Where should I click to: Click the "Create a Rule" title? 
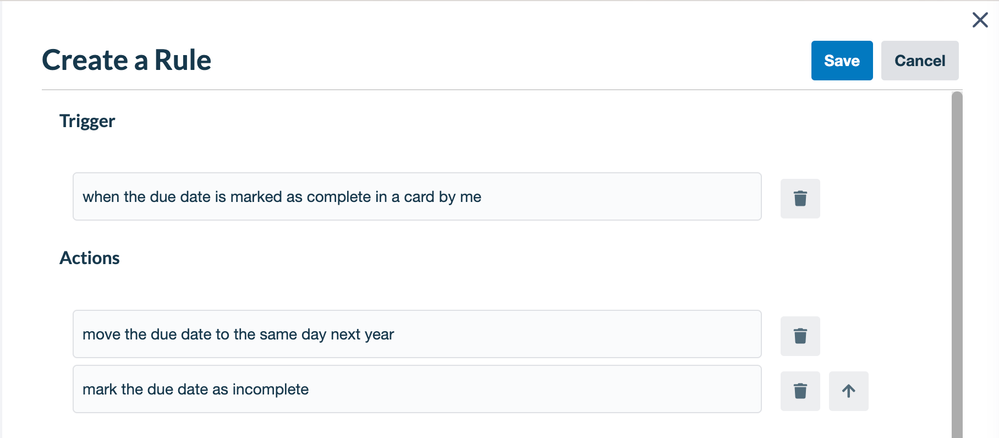pyautogui.click(x=127, y=61)
